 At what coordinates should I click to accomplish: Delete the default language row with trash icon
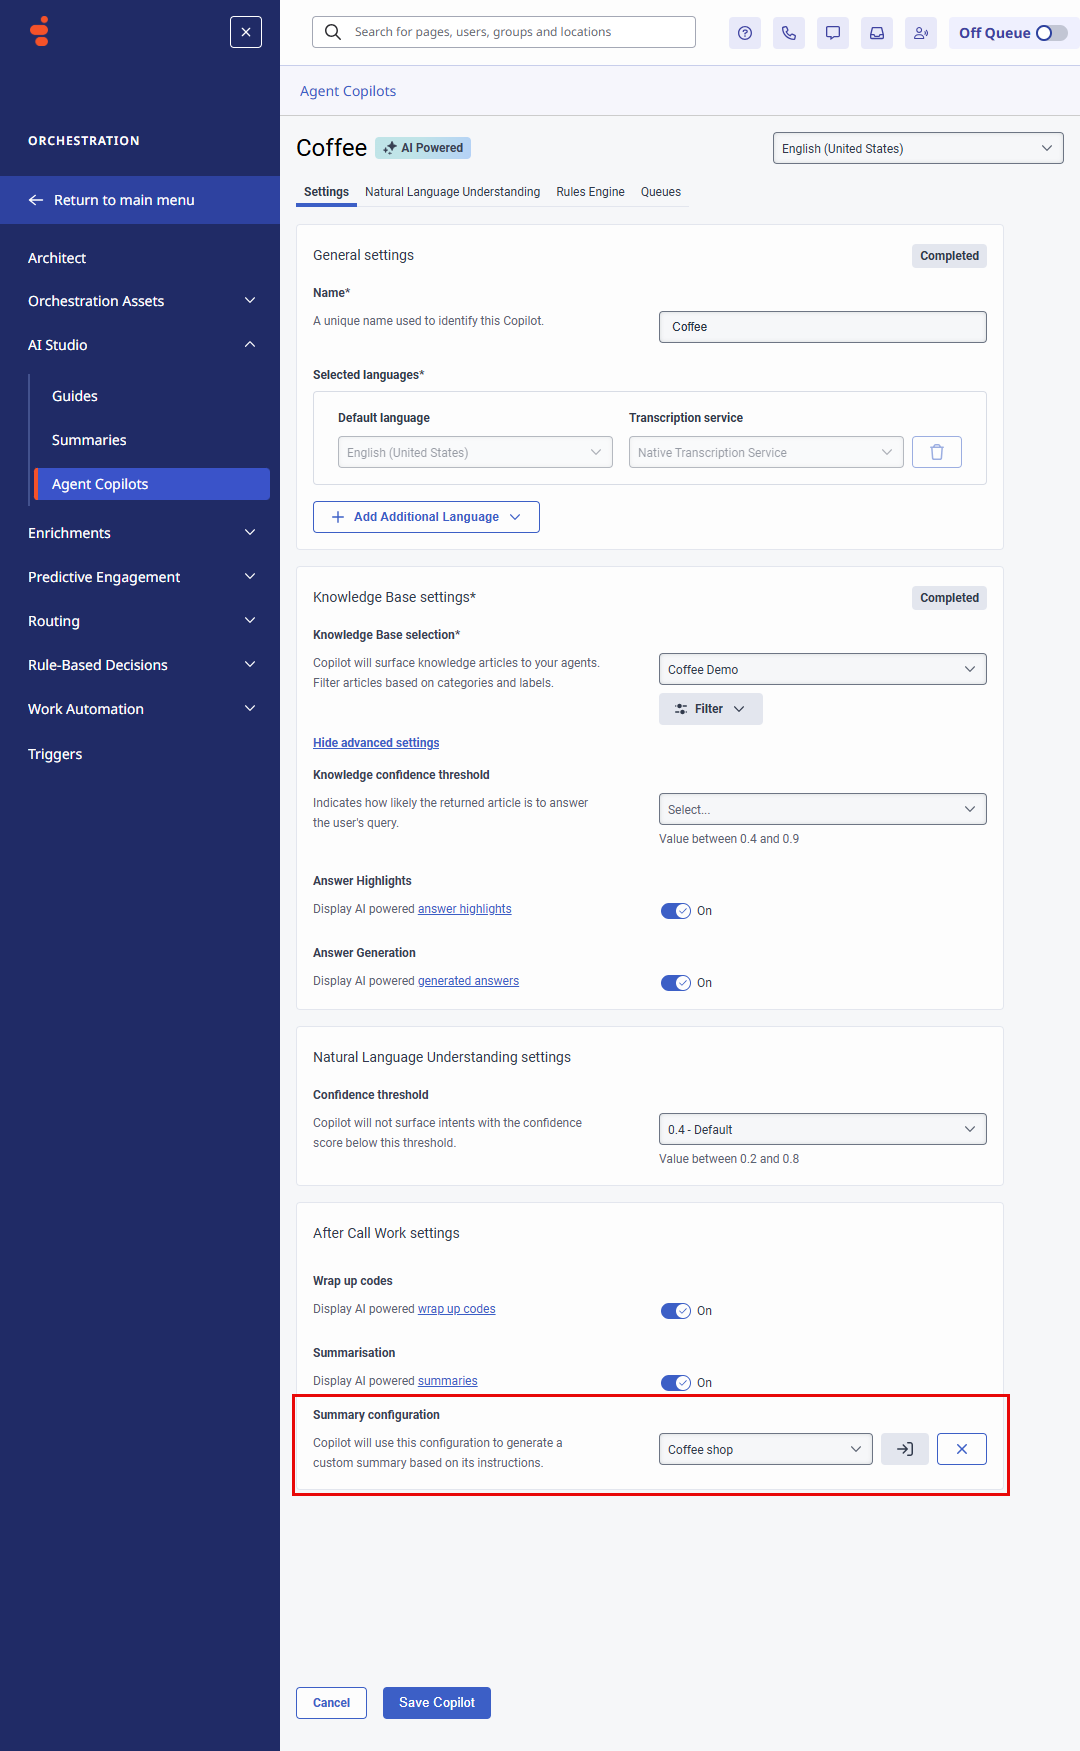937,452
